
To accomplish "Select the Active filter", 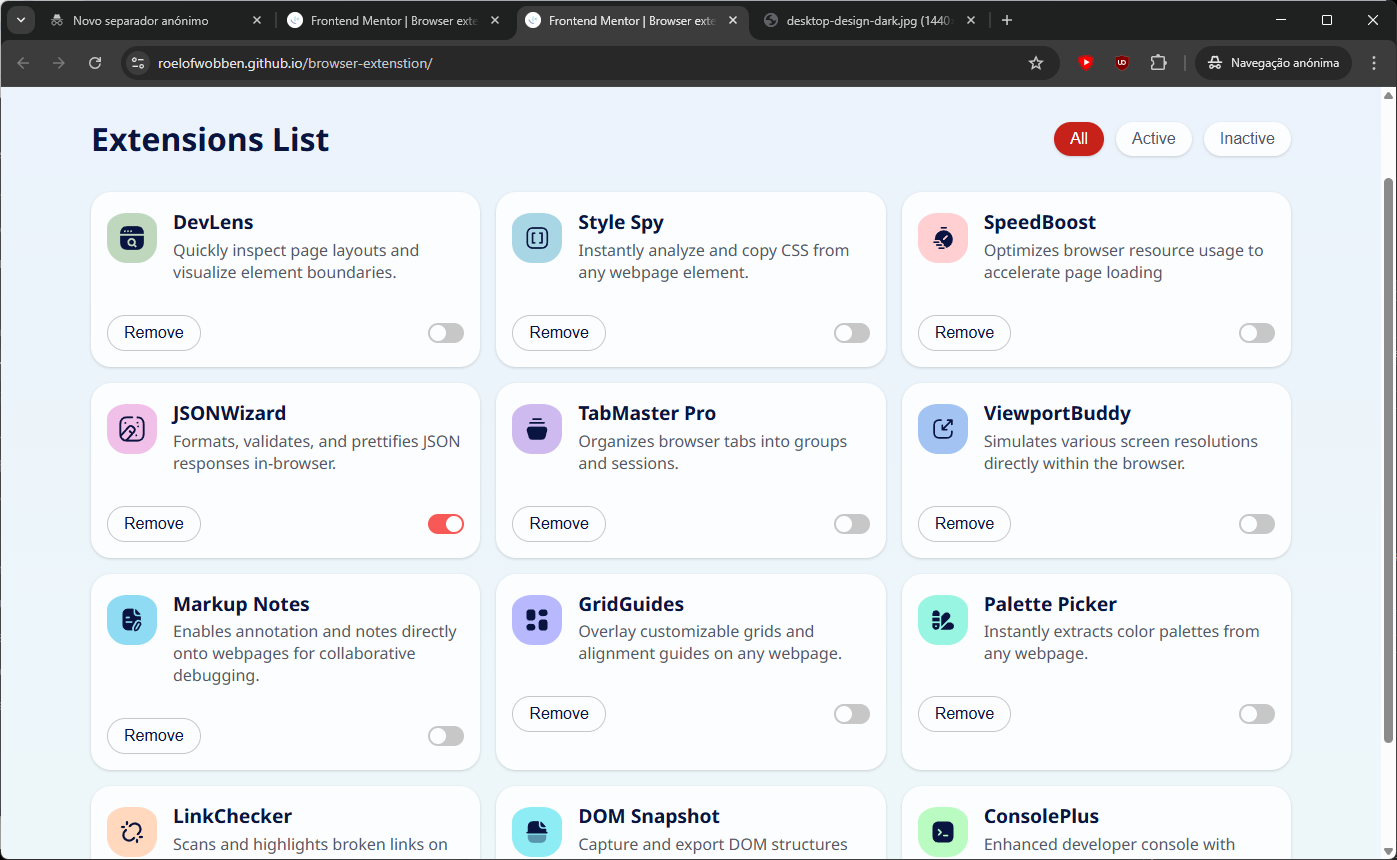I will pos(1153,139).
